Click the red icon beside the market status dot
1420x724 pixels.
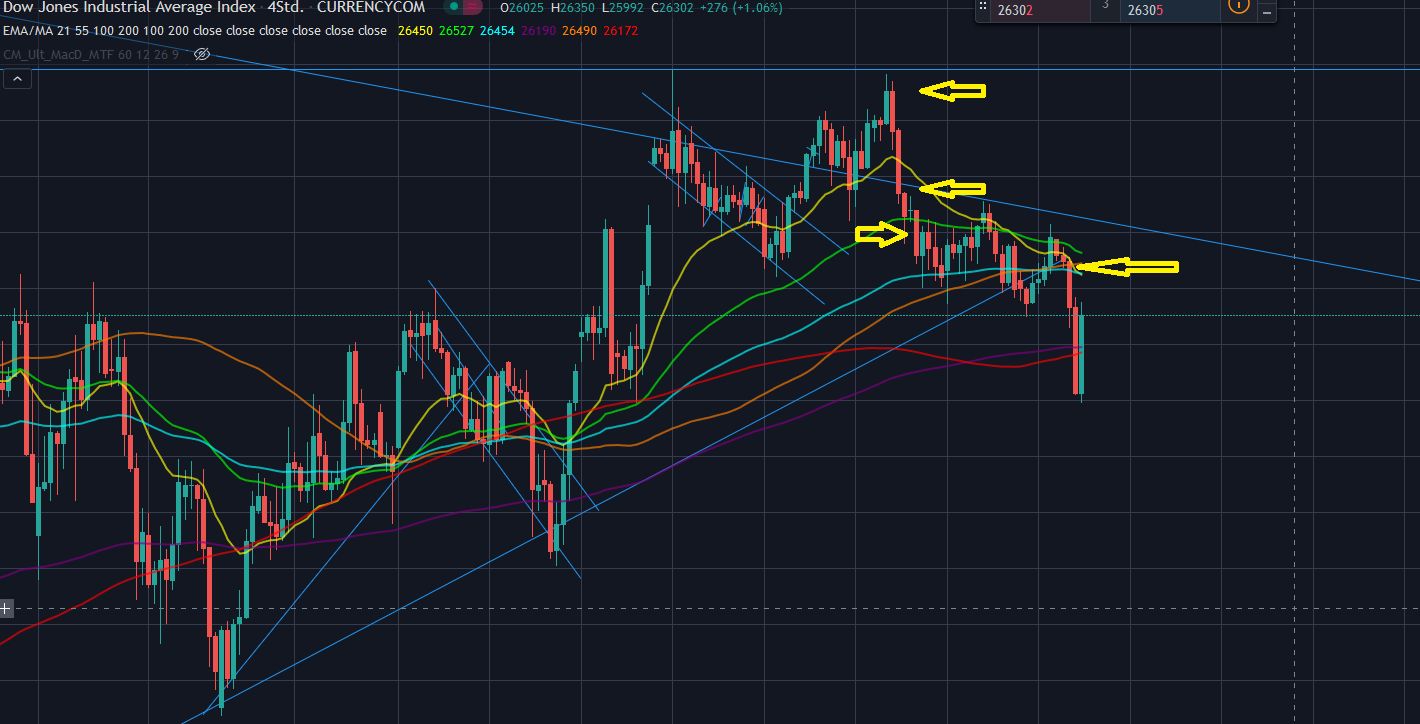pyautogui.click(x=471, y=7)
